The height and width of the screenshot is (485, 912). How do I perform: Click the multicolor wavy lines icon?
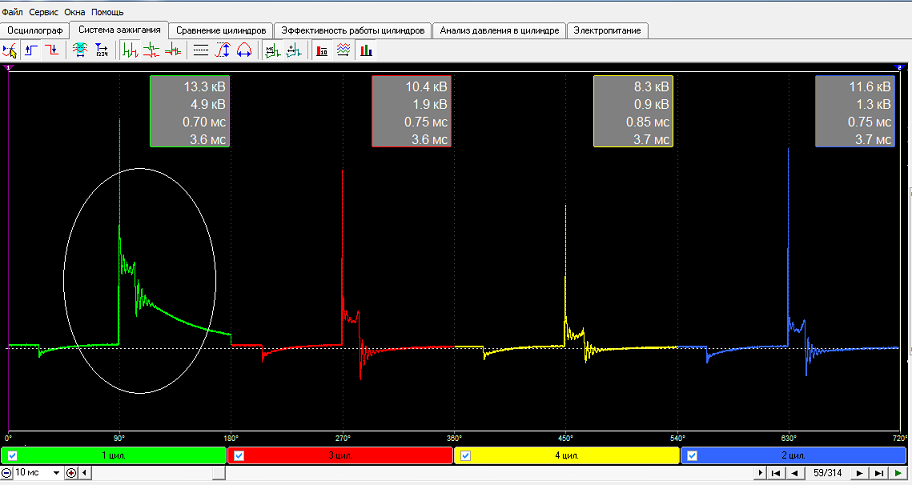coord(343,50)
